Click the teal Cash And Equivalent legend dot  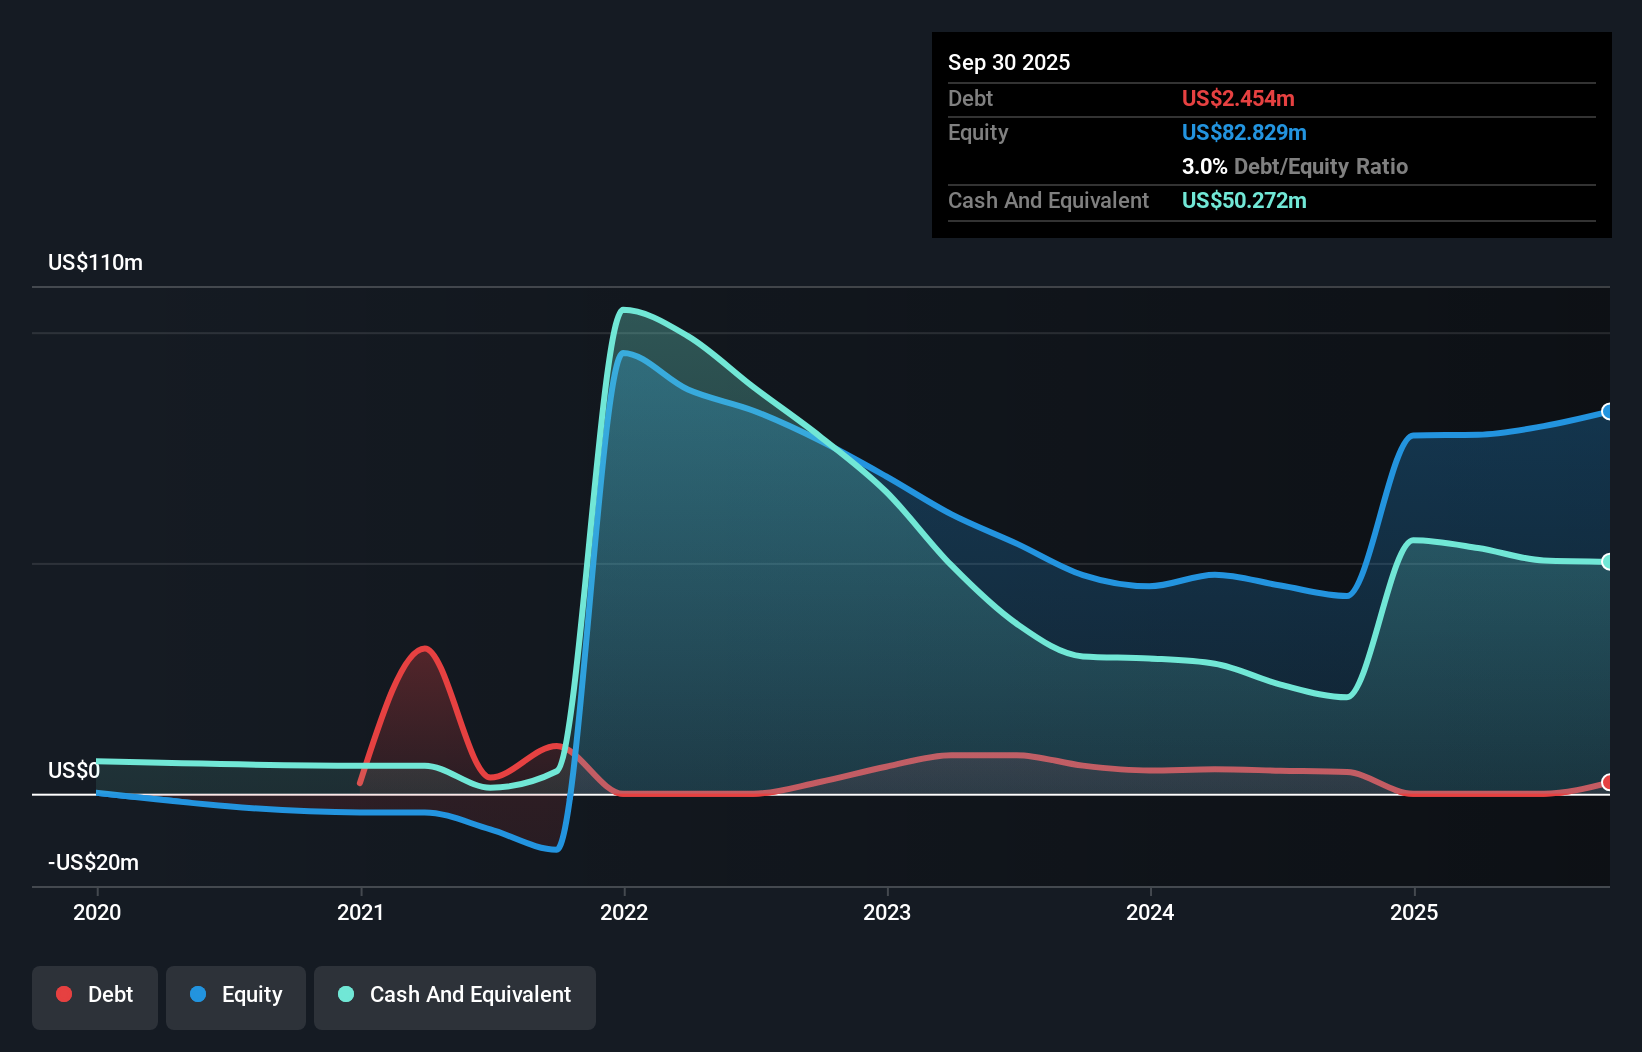345,994
